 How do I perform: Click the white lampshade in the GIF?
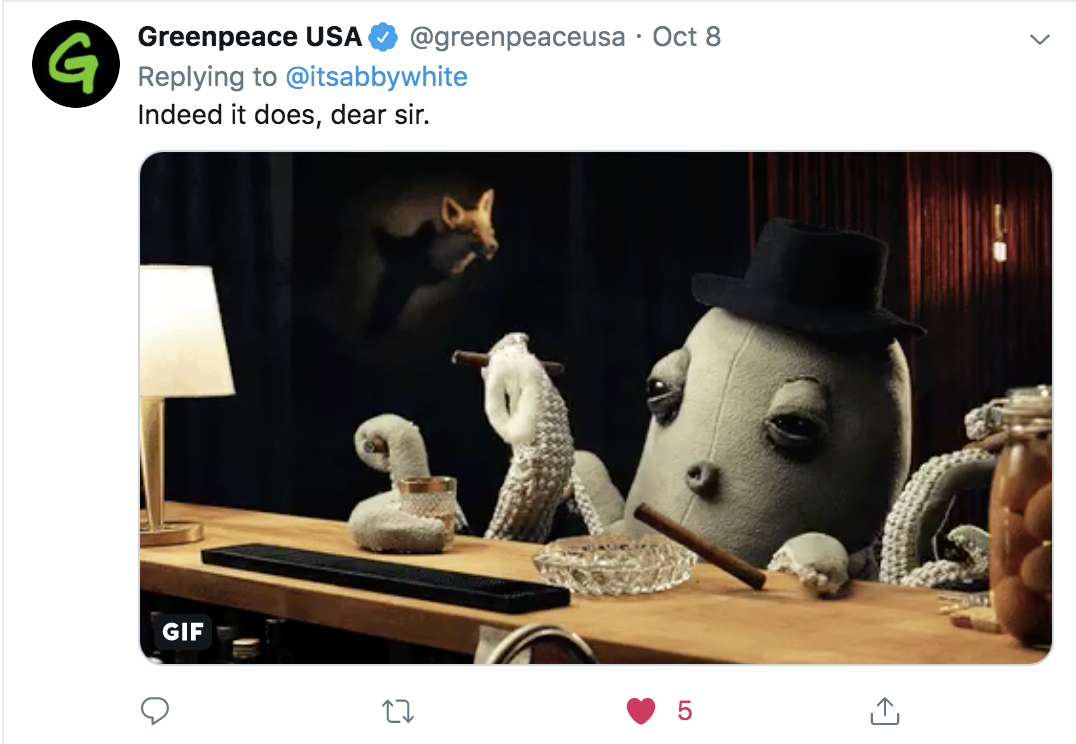click(185, 331)
